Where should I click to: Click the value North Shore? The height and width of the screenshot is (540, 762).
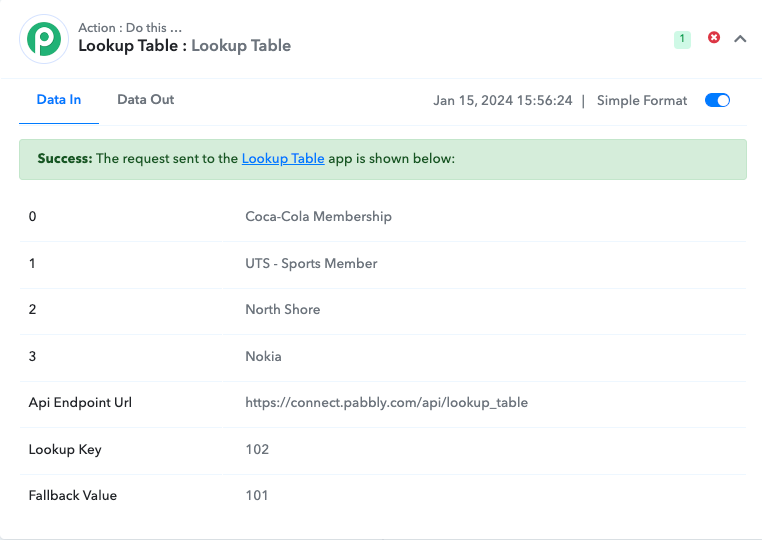click(283, 310)
